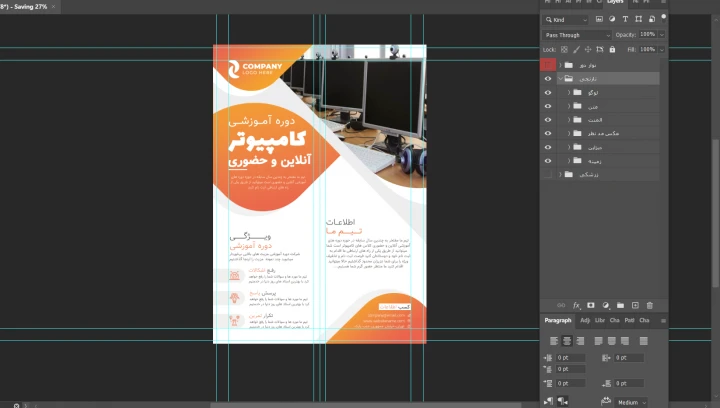The width and height of the screenshot is (720, 408).
Task: Create a new adjustment layer
Action: 605,305
